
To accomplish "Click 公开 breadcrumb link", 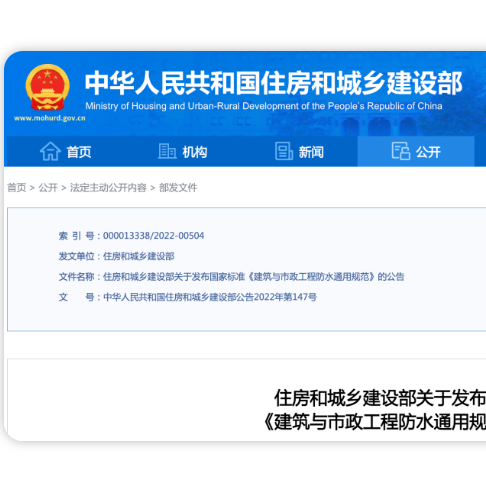I will point(48,188).
